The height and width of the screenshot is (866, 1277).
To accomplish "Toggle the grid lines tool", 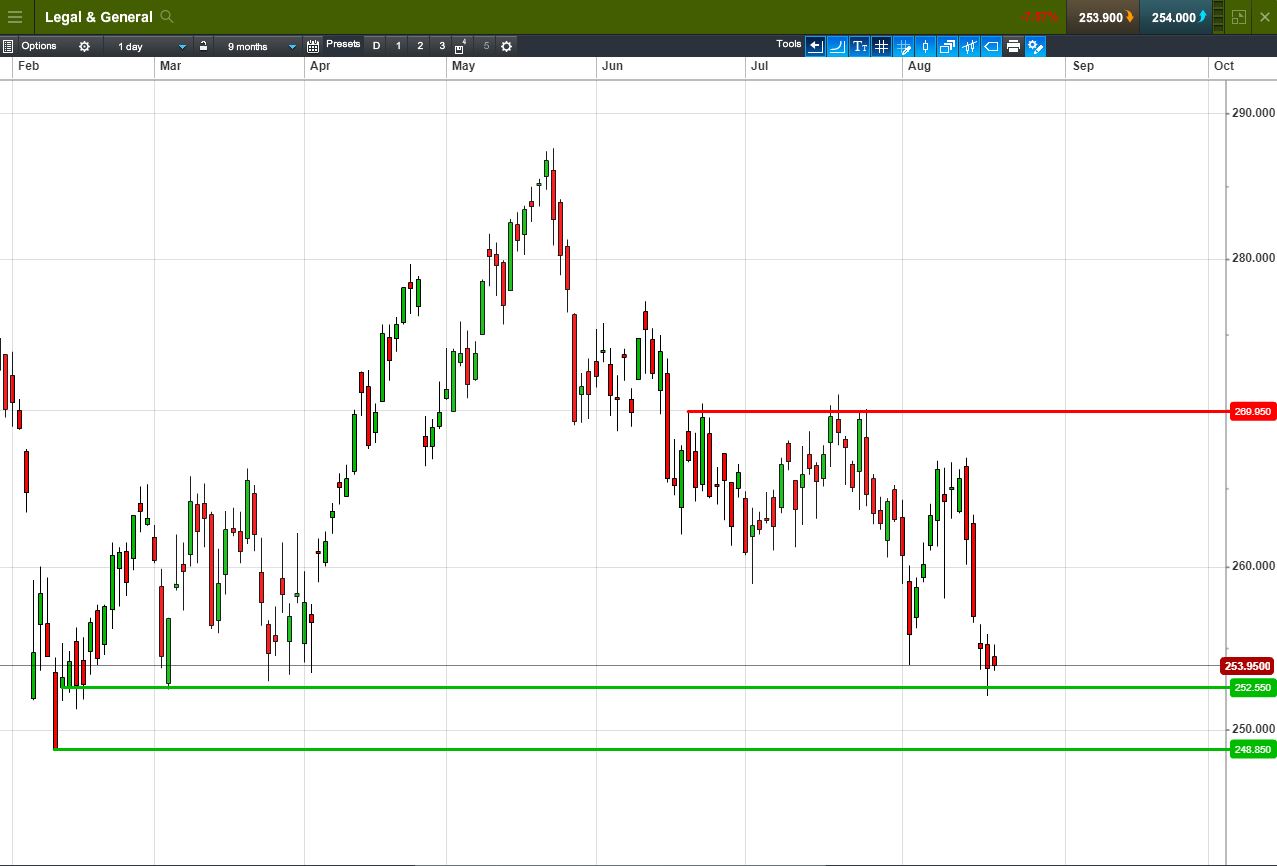I will [881, 46].
